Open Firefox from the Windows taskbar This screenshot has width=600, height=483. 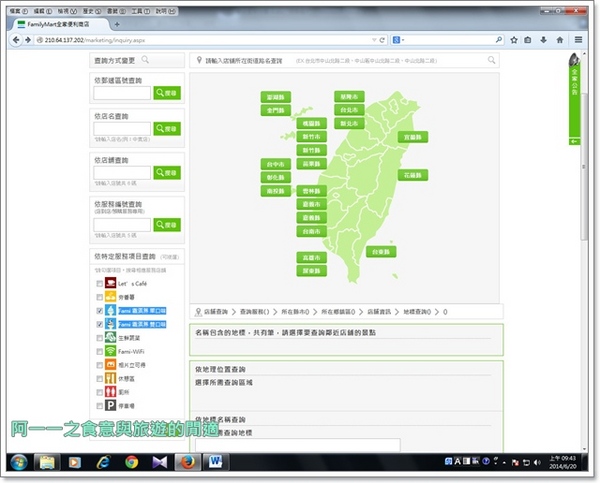click(188, 462)
